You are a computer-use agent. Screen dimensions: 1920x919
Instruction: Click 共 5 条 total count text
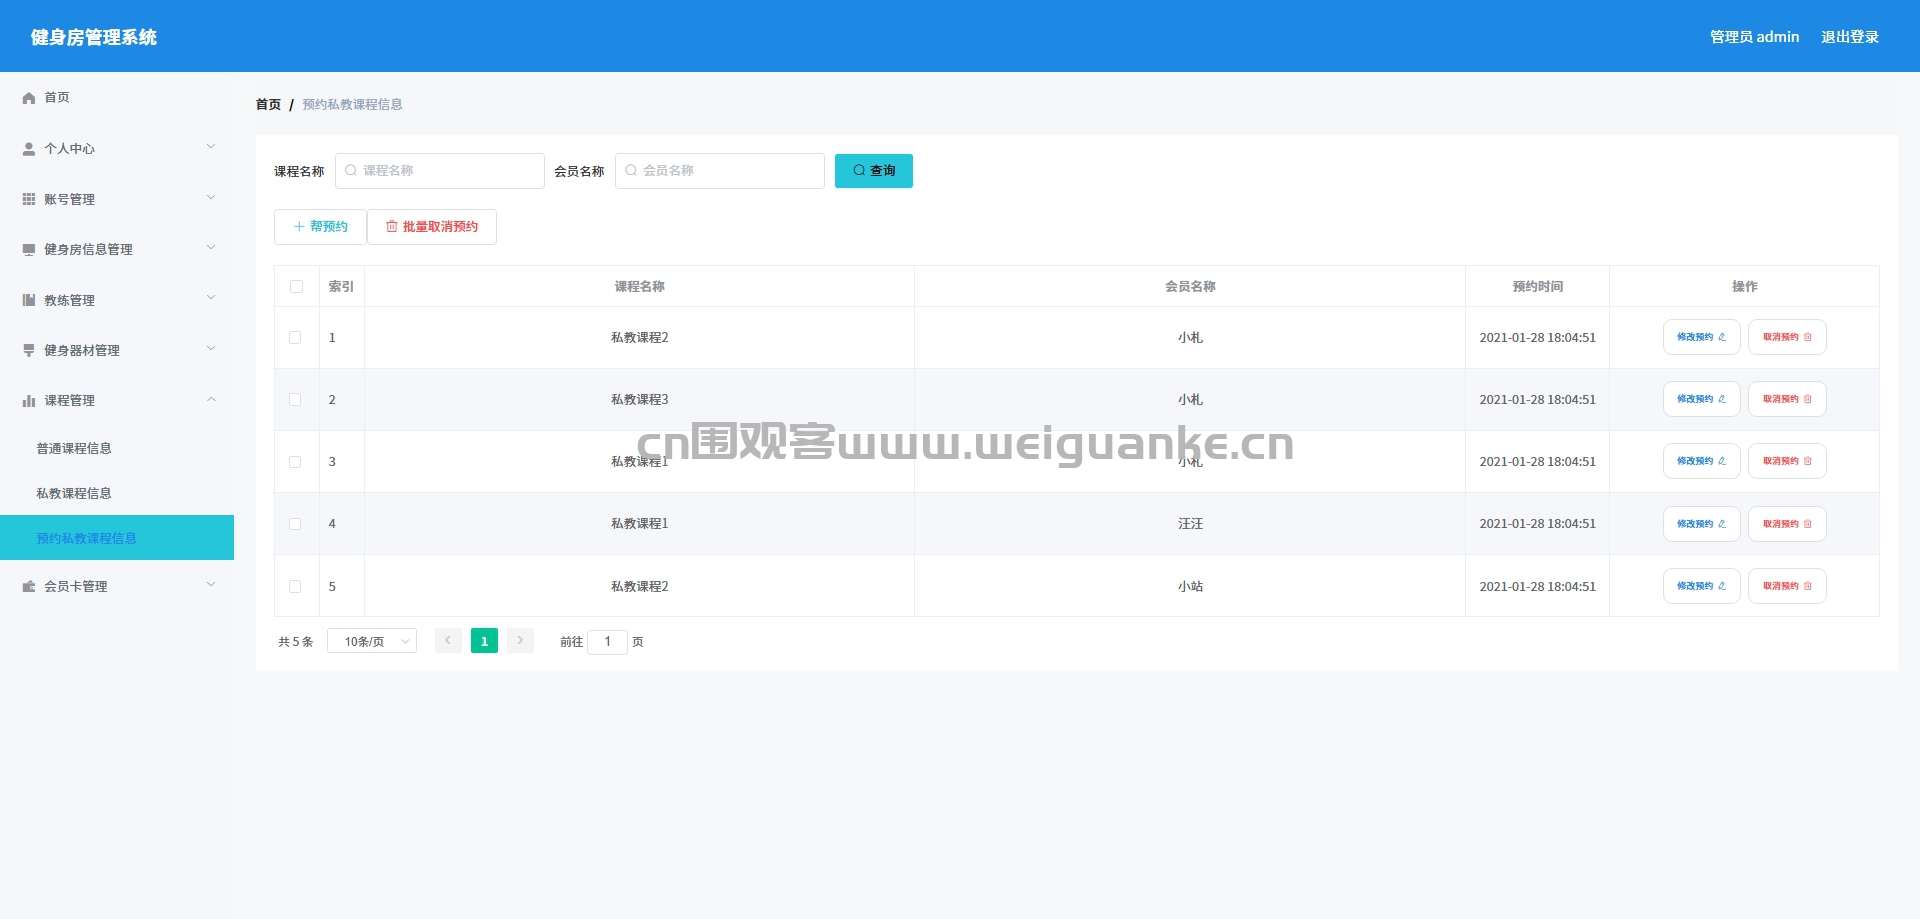click(295, 642)
